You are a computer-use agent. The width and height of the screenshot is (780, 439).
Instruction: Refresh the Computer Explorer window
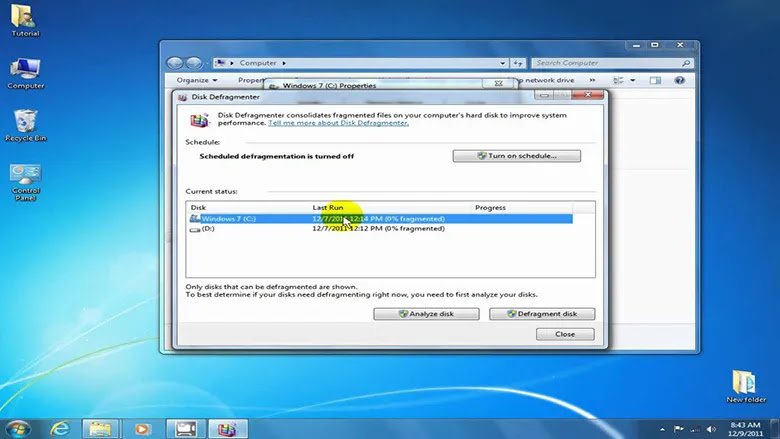tap(518, 63)
